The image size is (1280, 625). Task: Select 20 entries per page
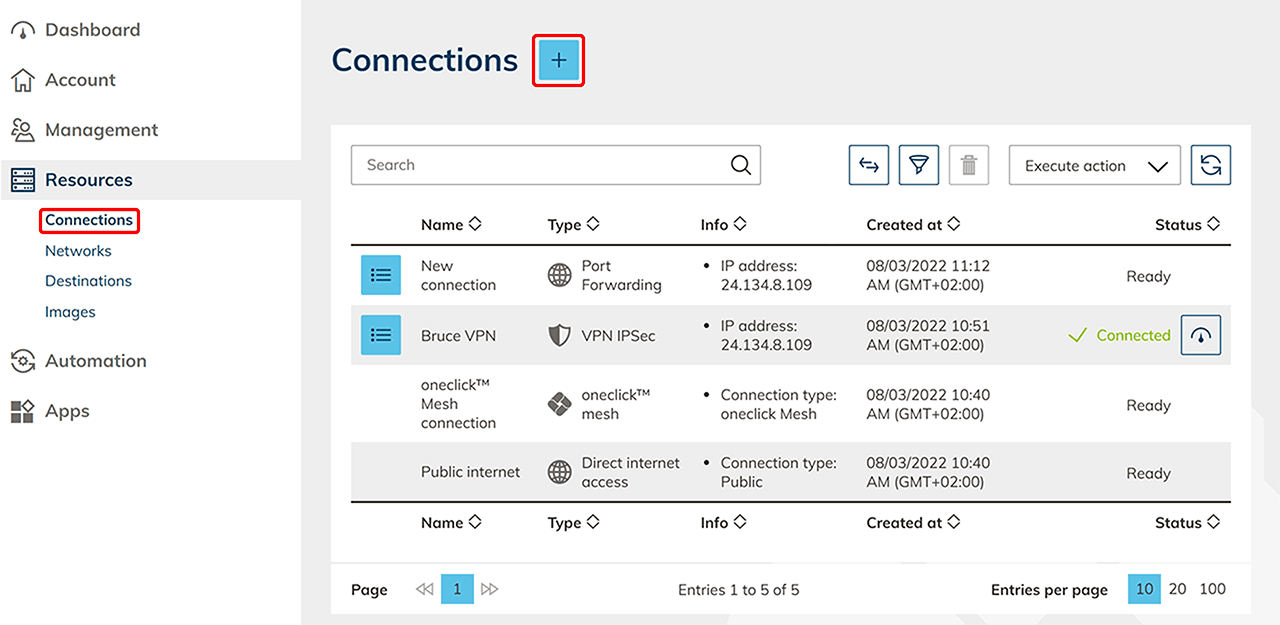(x=1178, y=589)
